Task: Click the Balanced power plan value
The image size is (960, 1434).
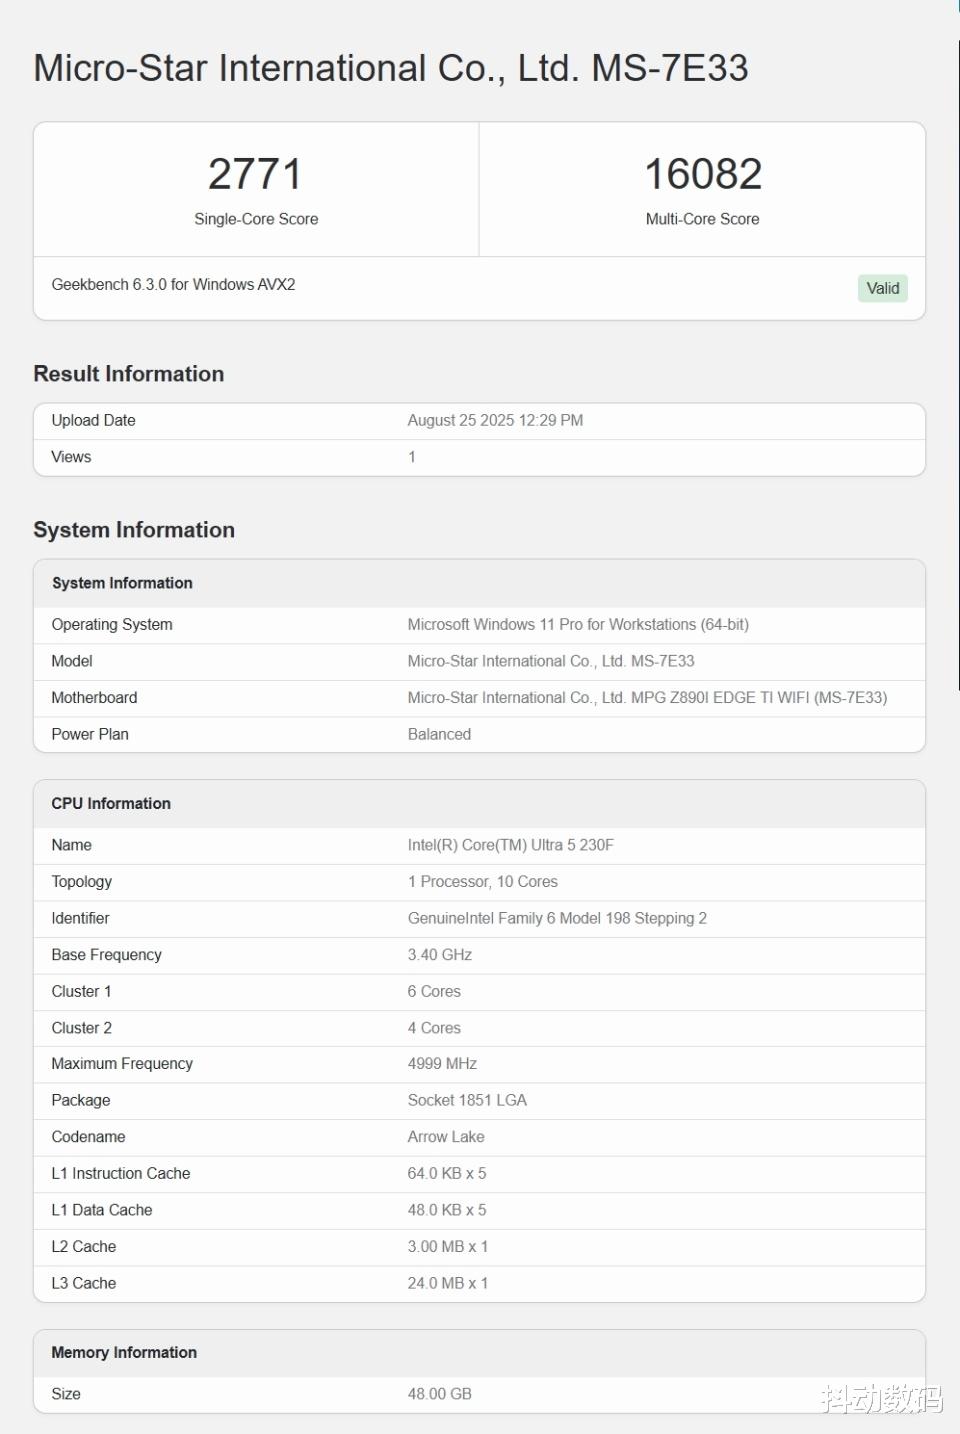Action: tap(439, 734)
